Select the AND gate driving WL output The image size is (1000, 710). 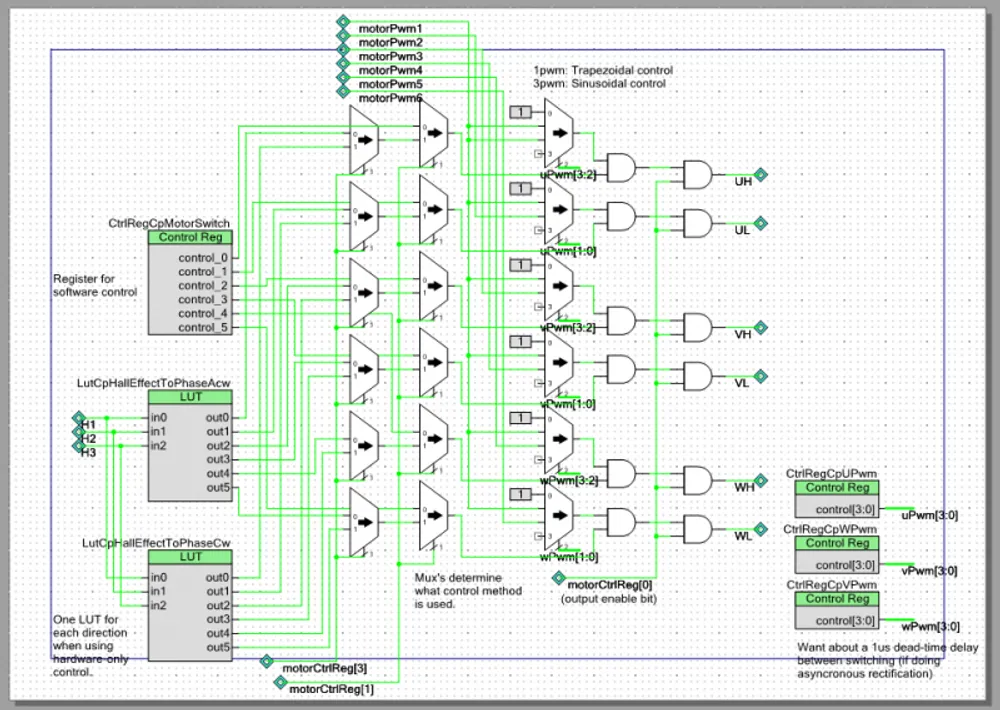point(696,529)
